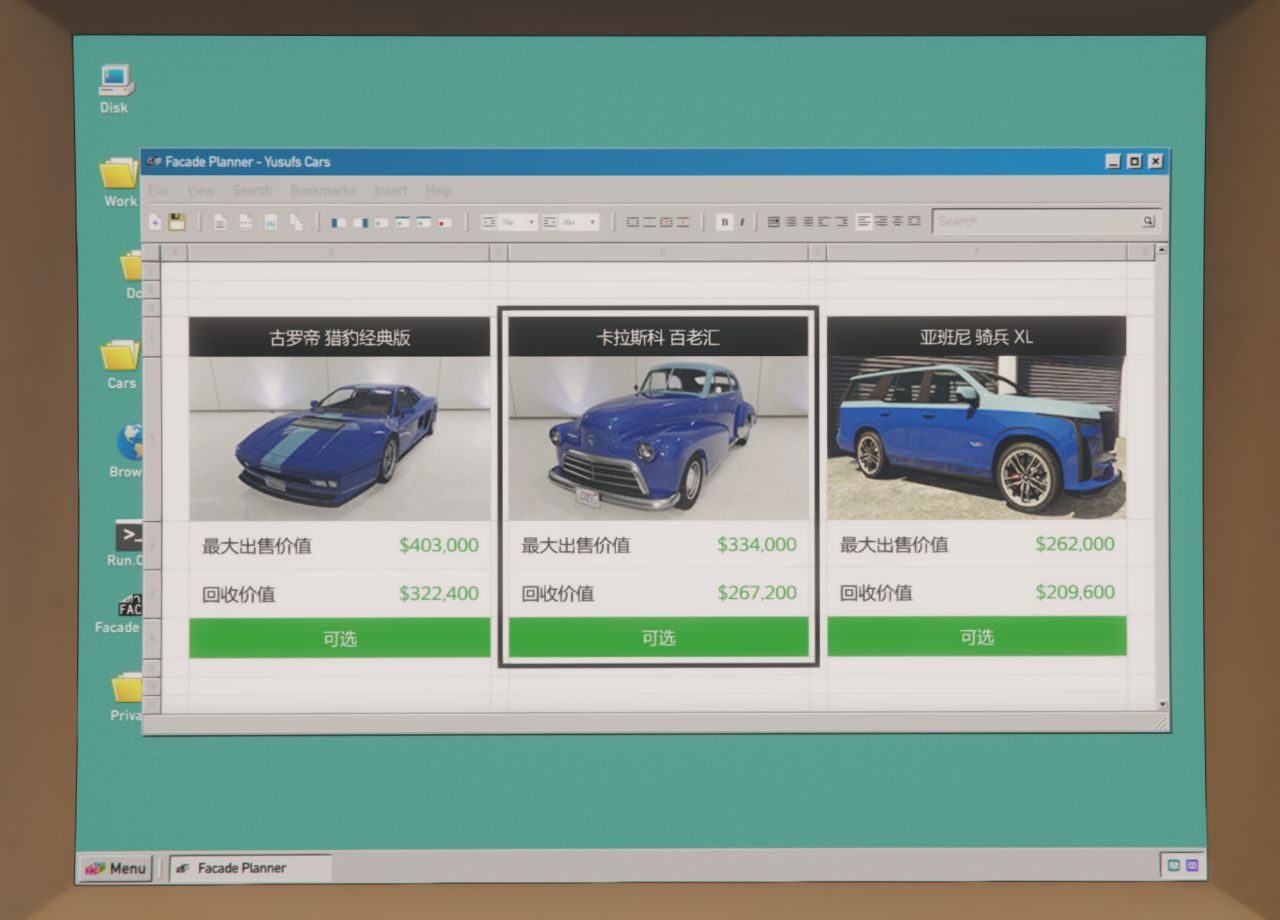Click the $334,000 max sale value
Screen dimensions: 1280x920
[757, 544]
